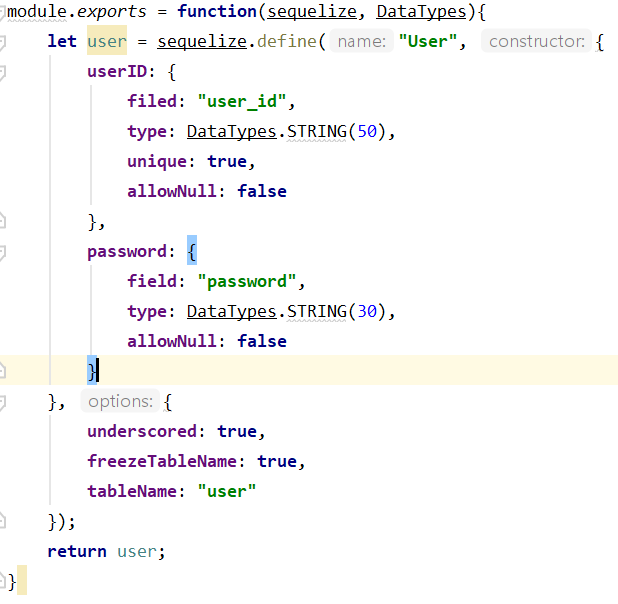Click 'module' at the start of the code
This screenshot has height=604, width=618.
(x=37, y=11)
